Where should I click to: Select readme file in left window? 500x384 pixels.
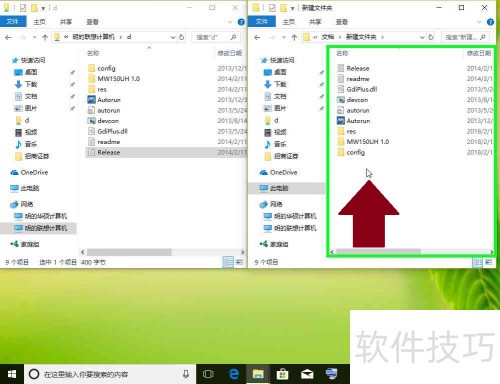pos(104,142)
